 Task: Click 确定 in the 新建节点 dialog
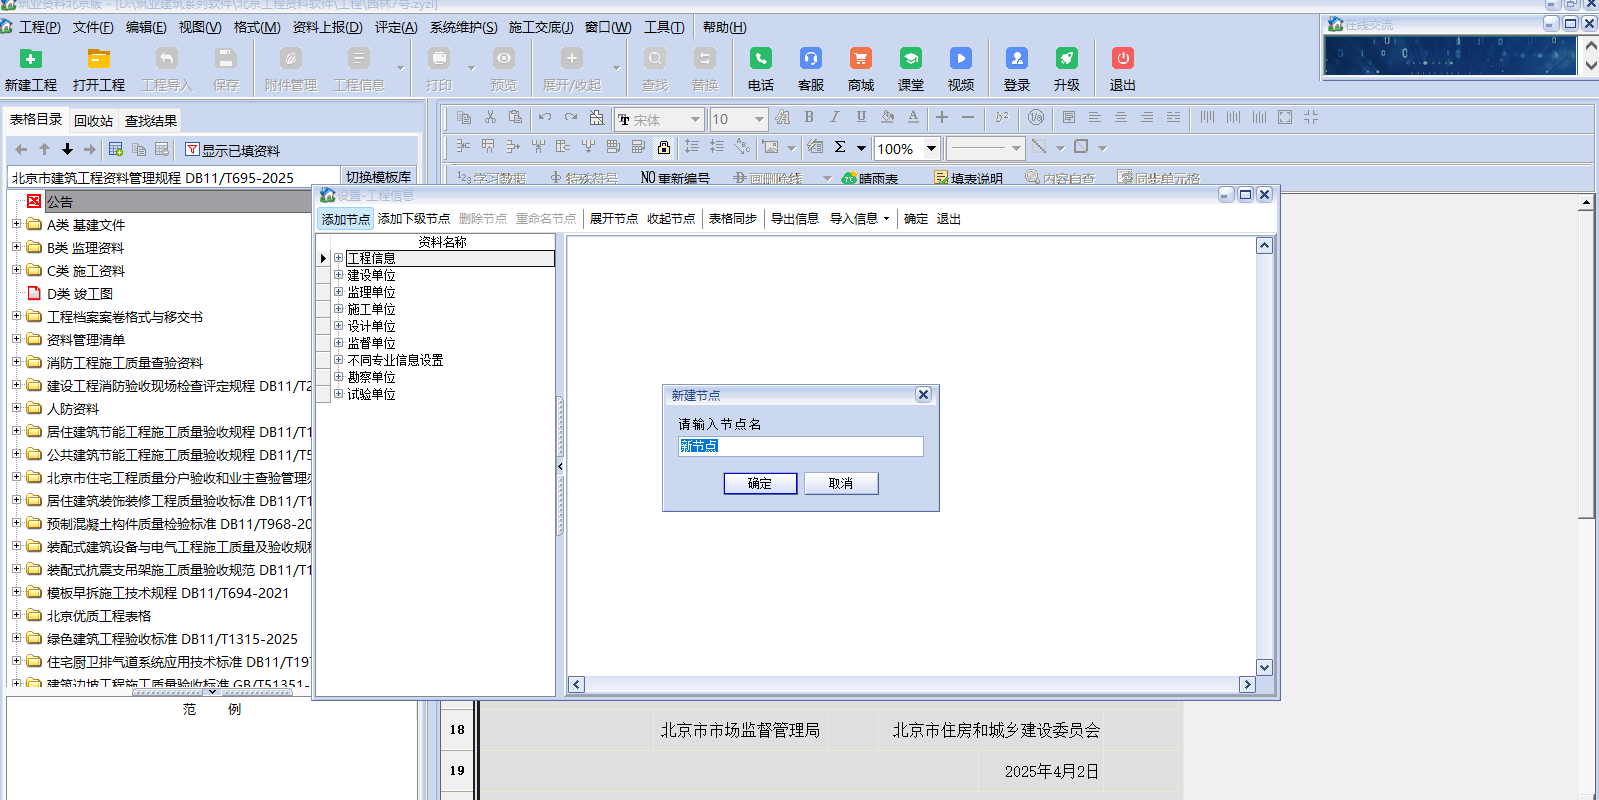coord(760,484)
